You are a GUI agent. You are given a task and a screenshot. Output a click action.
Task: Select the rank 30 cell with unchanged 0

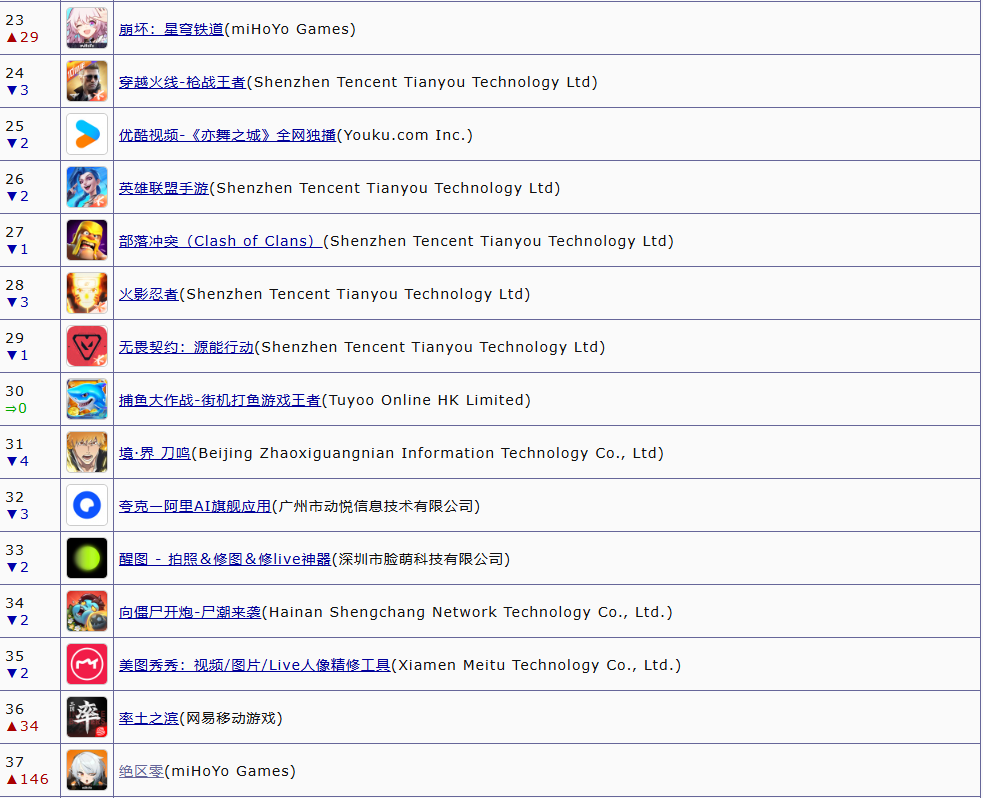pyautogui.click(x=30, y=399)
